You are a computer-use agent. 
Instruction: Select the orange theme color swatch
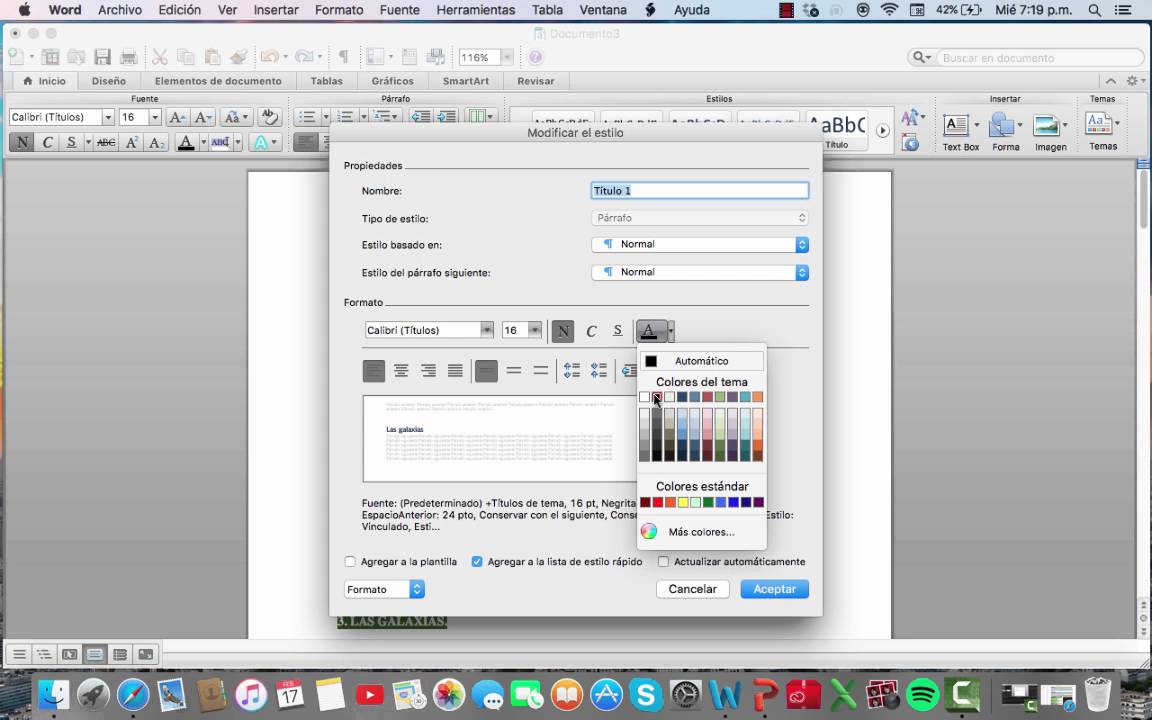[757, 397]
